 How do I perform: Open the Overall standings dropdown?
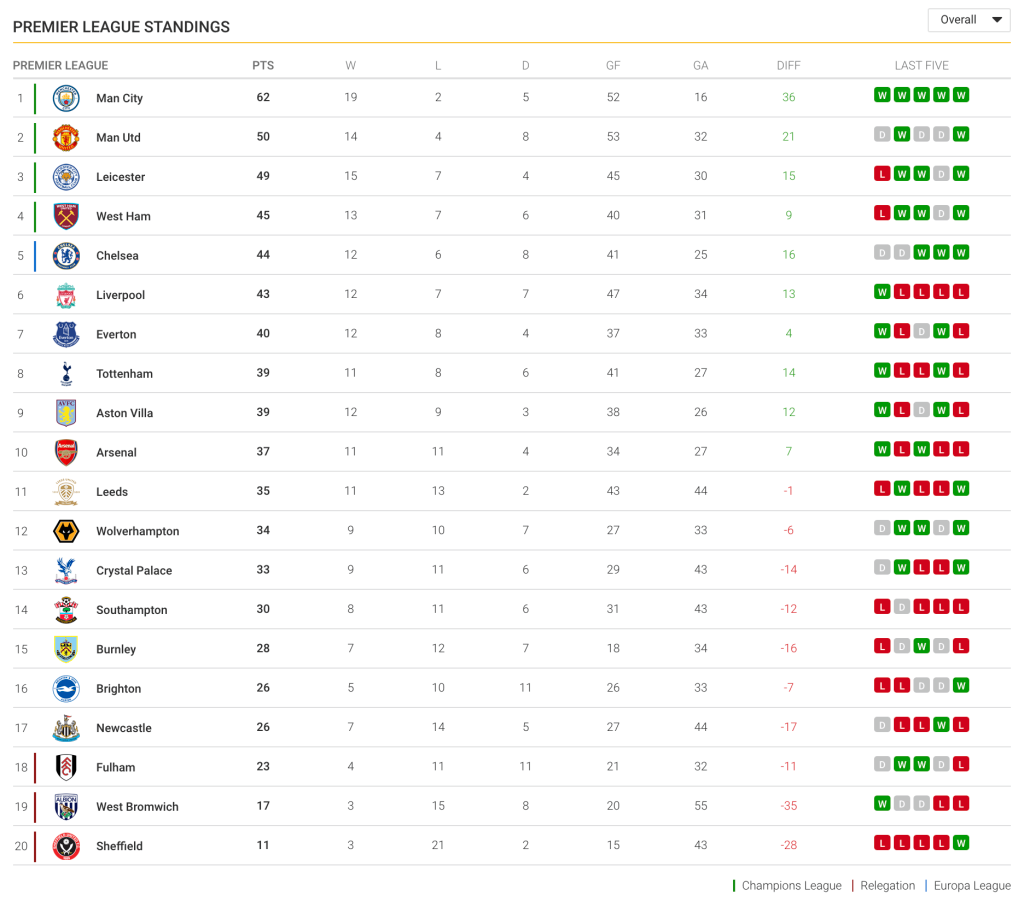coord(969,20)
